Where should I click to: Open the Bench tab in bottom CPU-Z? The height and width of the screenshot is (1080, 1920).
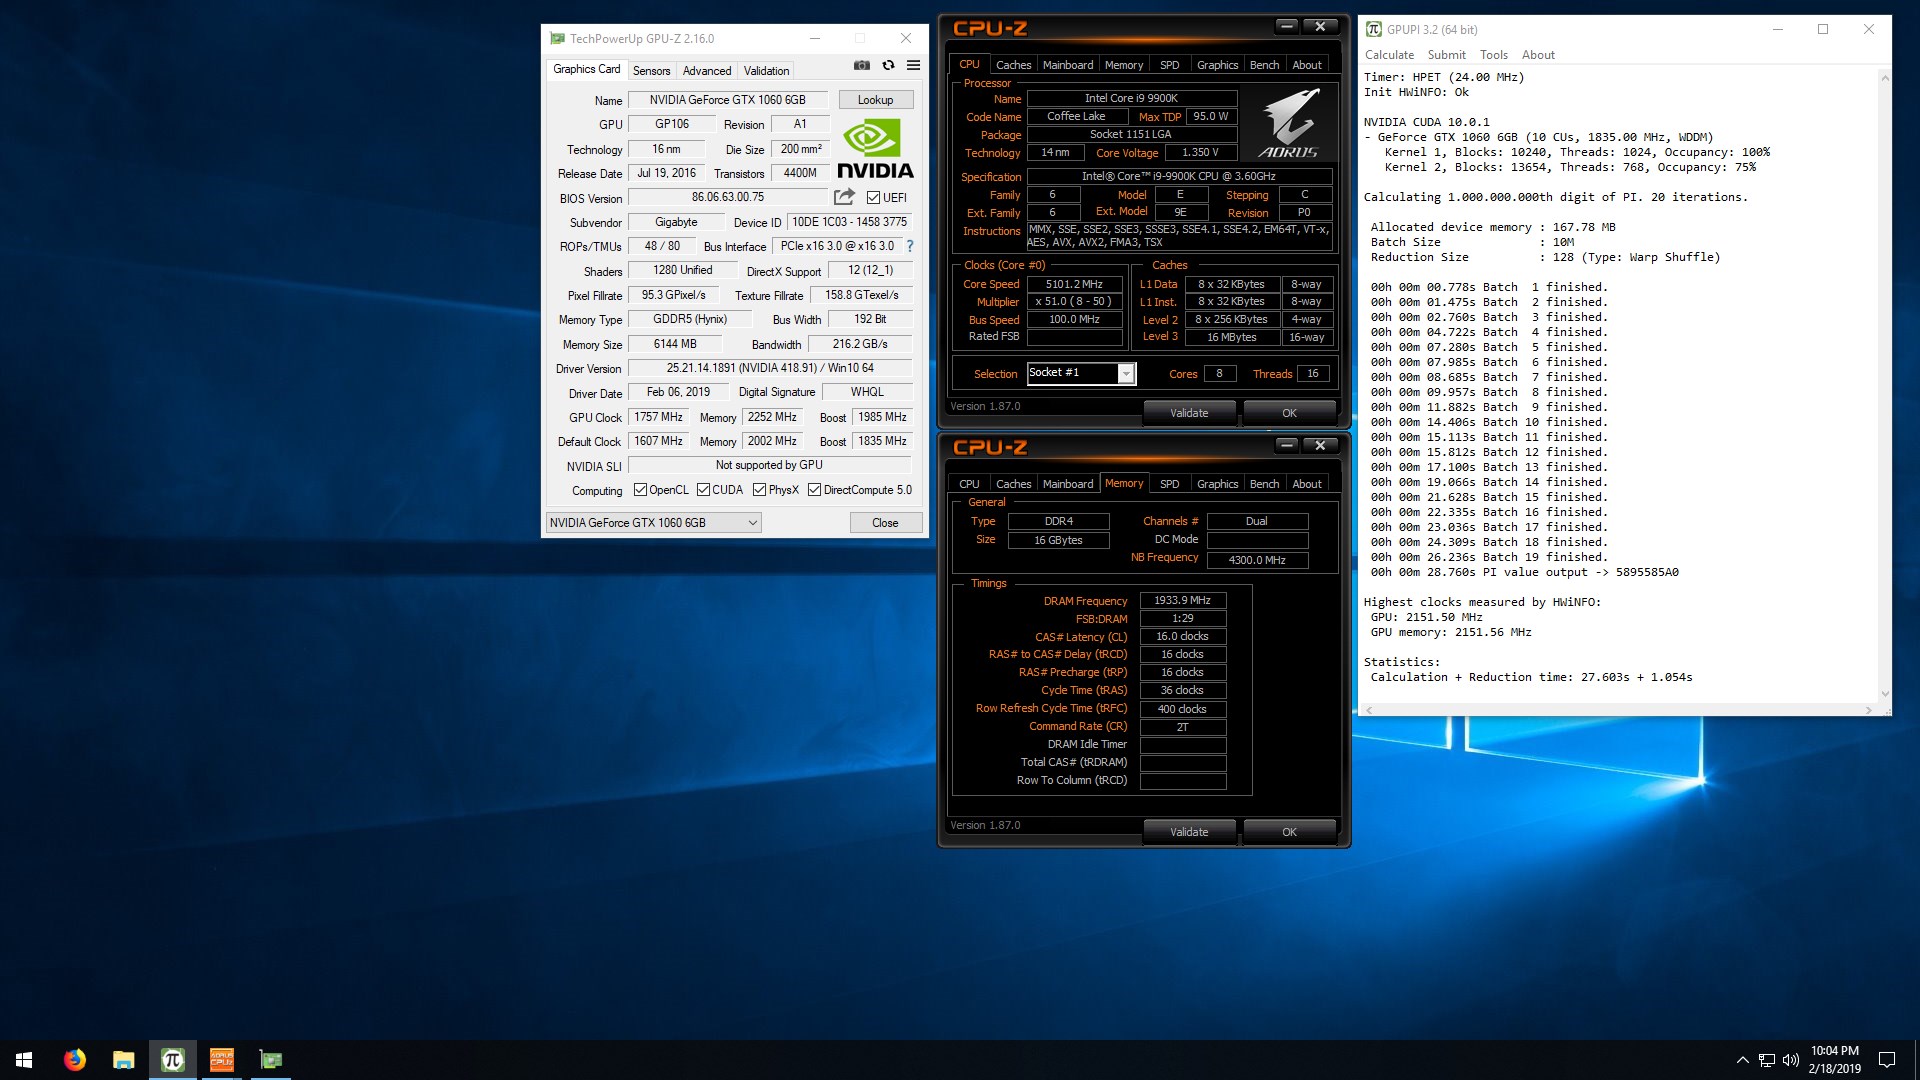(1264, 484)
